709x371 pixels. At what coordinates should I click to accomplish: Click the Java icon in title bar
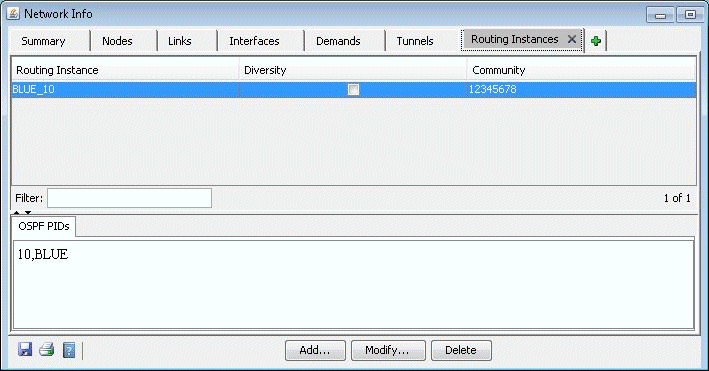(13, 14)
